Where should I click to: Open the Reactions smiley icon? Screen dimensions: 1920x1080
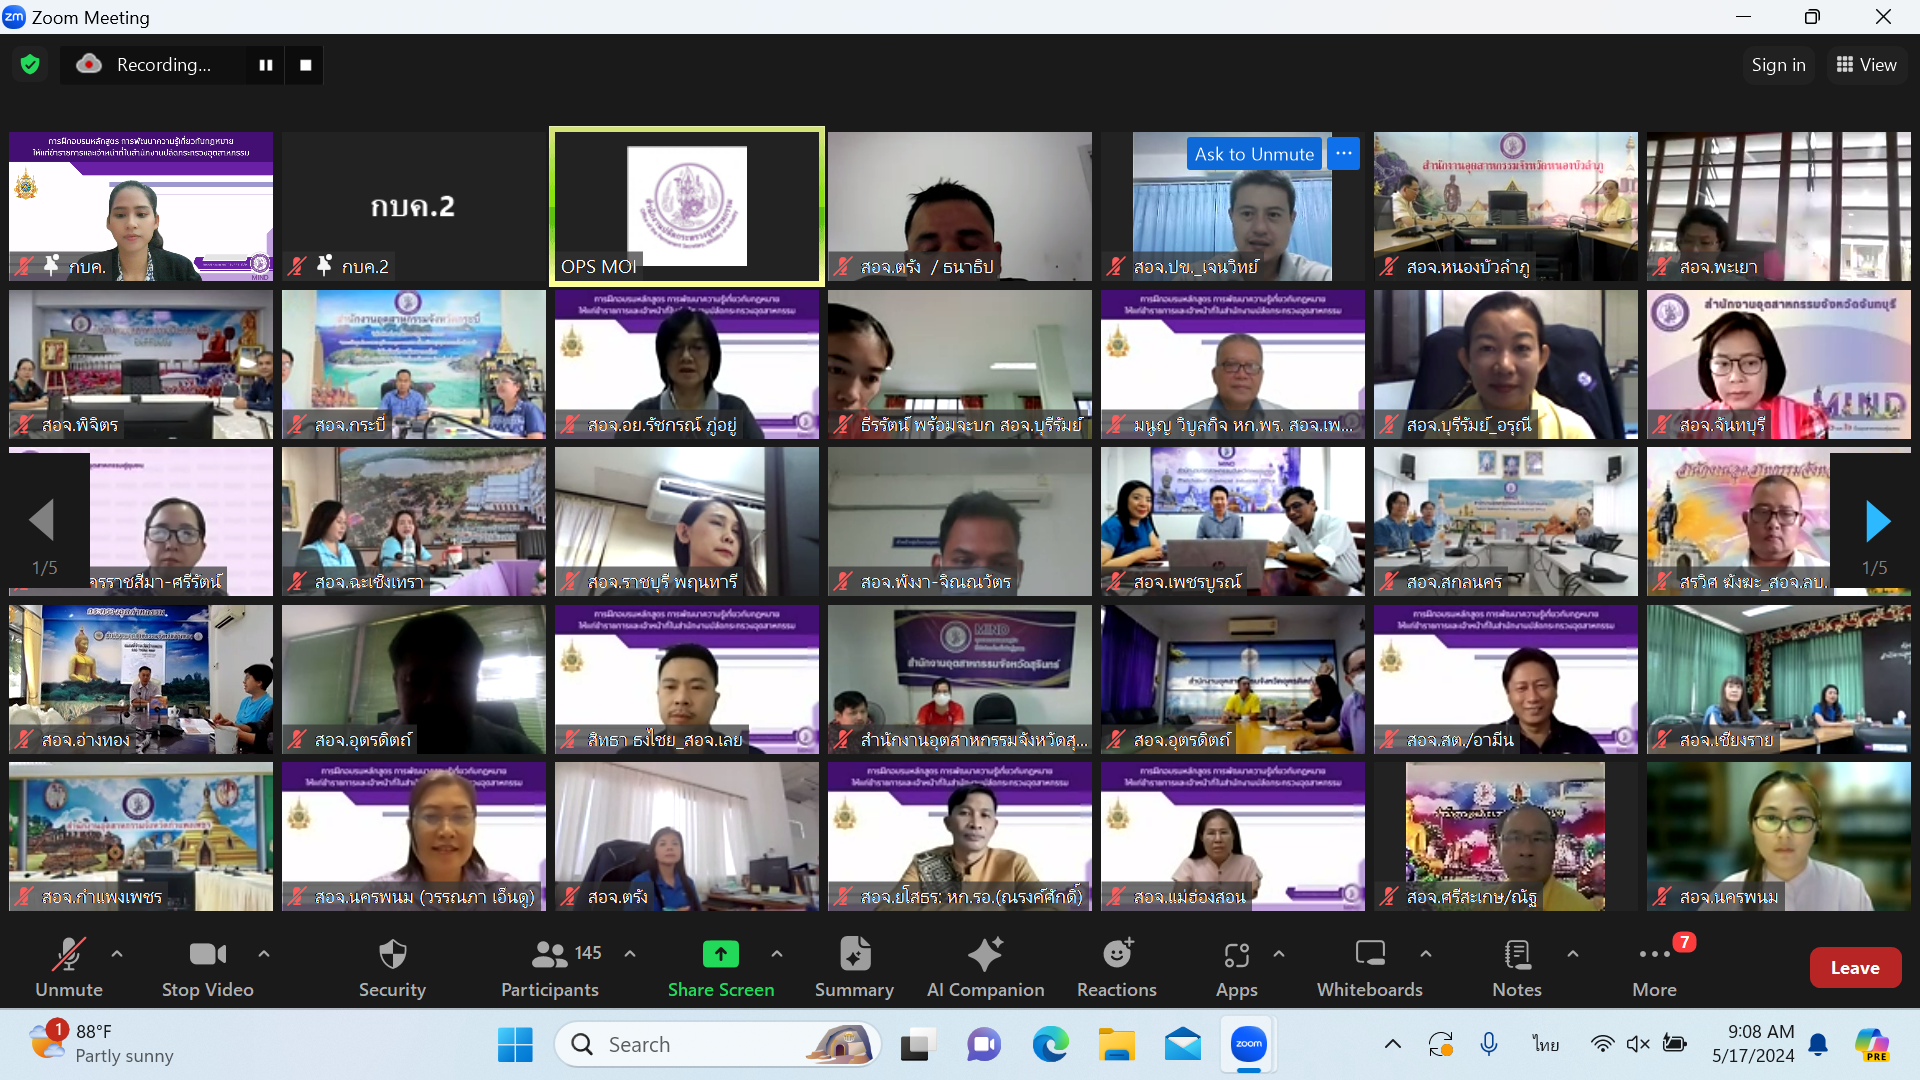[1117, 955]
